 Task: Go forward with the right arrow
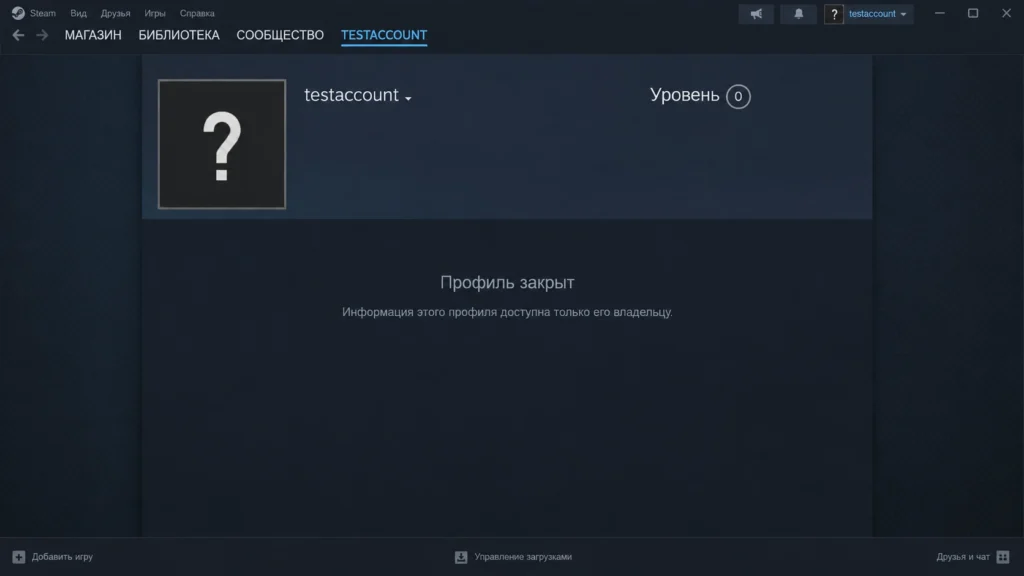click(42, 35)
